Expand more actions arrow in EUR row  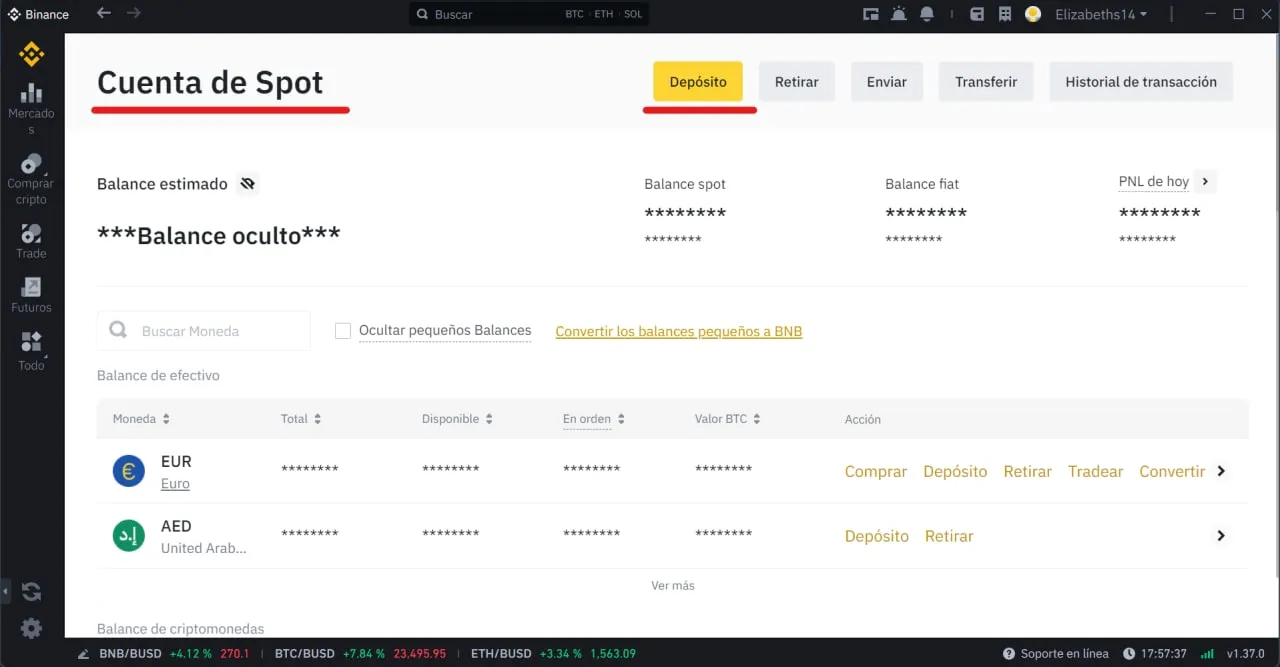1221,471
